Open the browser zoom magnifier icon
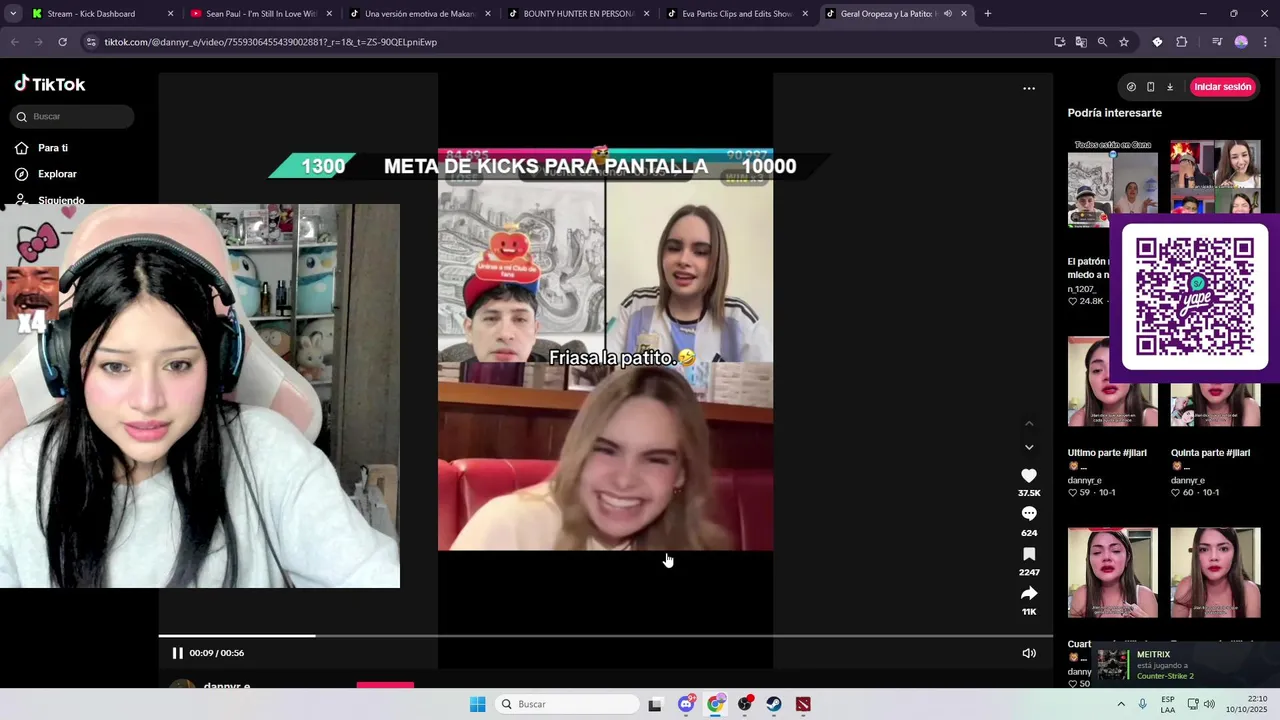 (1102, 42)
